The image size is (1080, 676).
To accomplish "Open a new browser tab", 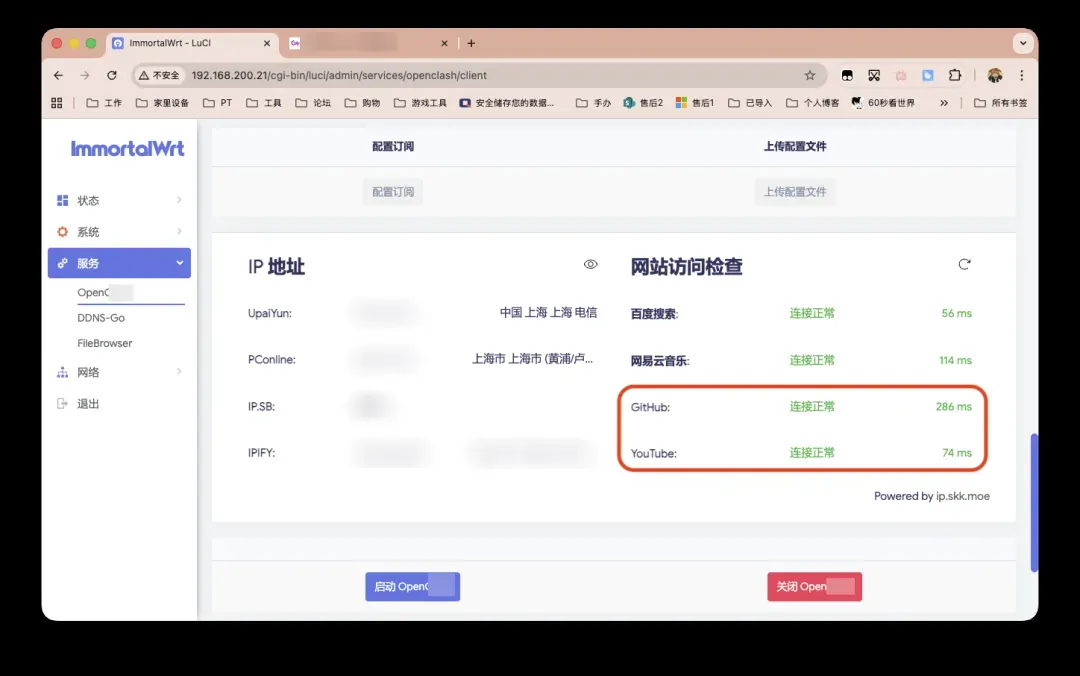I will pyautogui.click(x=471, y=43).
